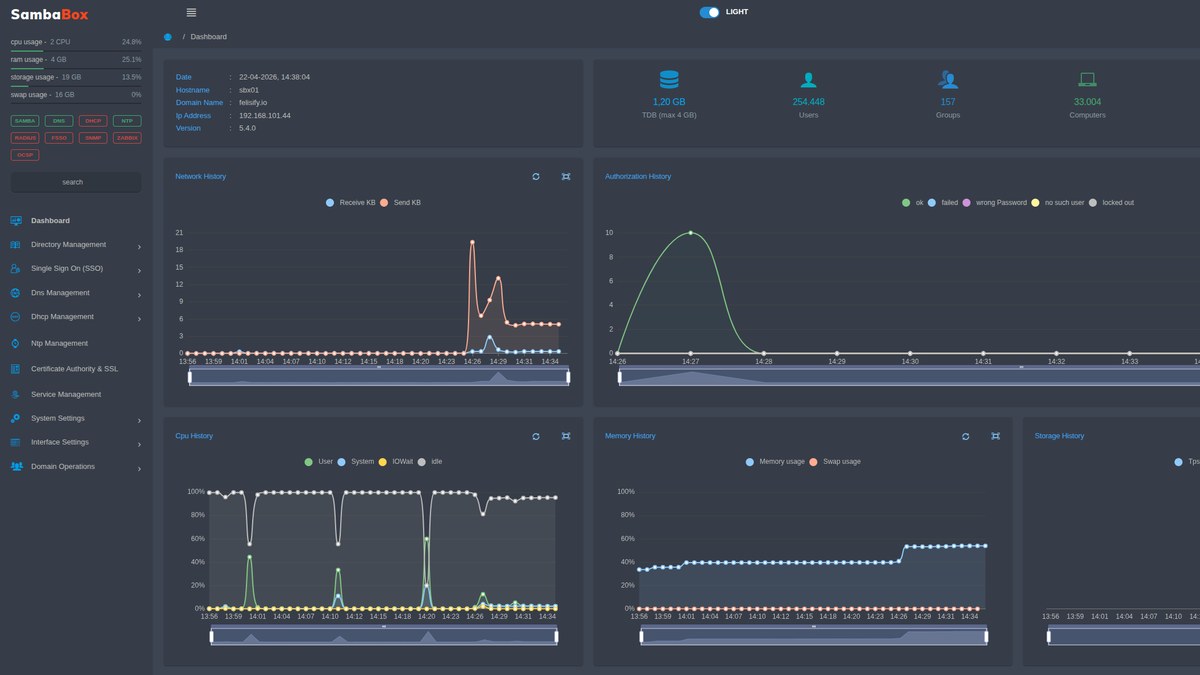
Task: Refresh the Memory History chart
Action: (x=966, y=436)
